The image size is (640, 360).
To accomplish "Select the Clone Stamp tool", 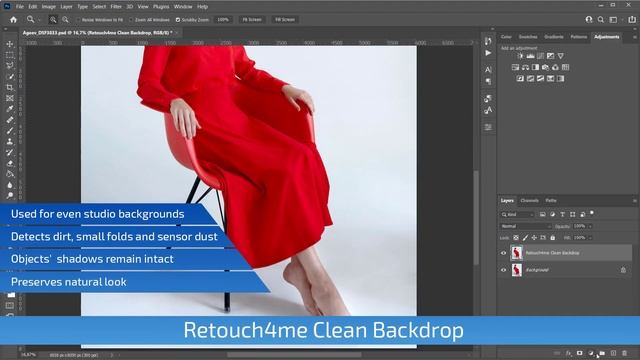I will pos(10,142).
